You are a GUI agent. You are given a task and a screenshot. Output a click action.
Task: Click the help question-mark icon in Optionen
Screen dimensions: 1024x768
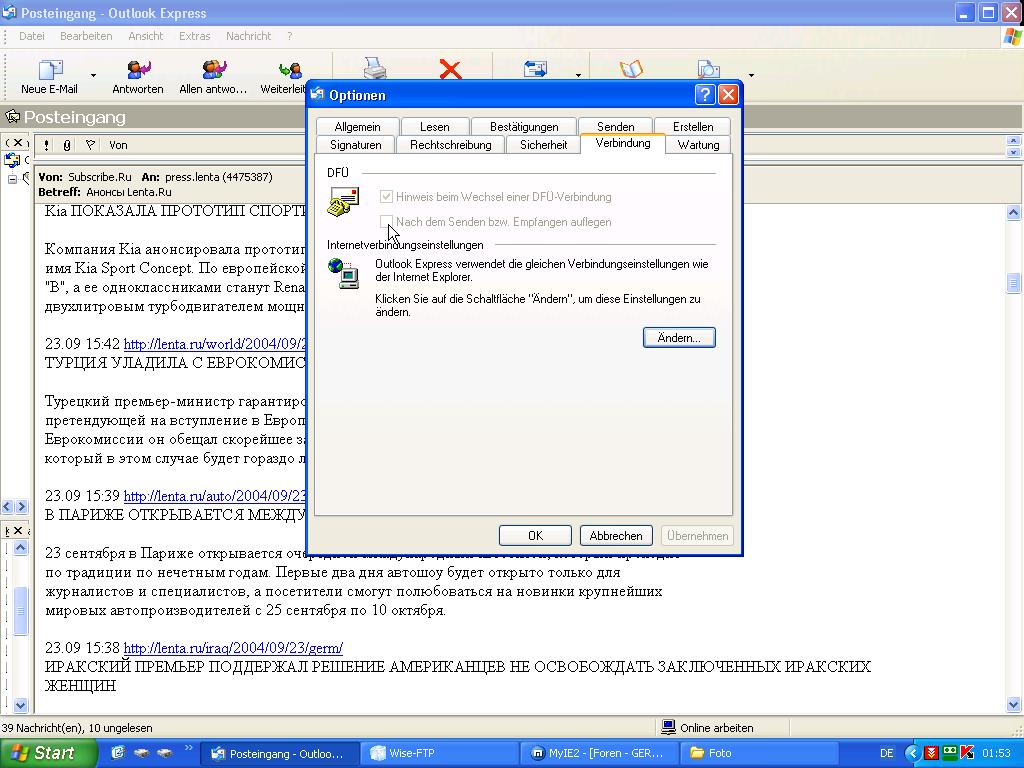pos(705,95)
